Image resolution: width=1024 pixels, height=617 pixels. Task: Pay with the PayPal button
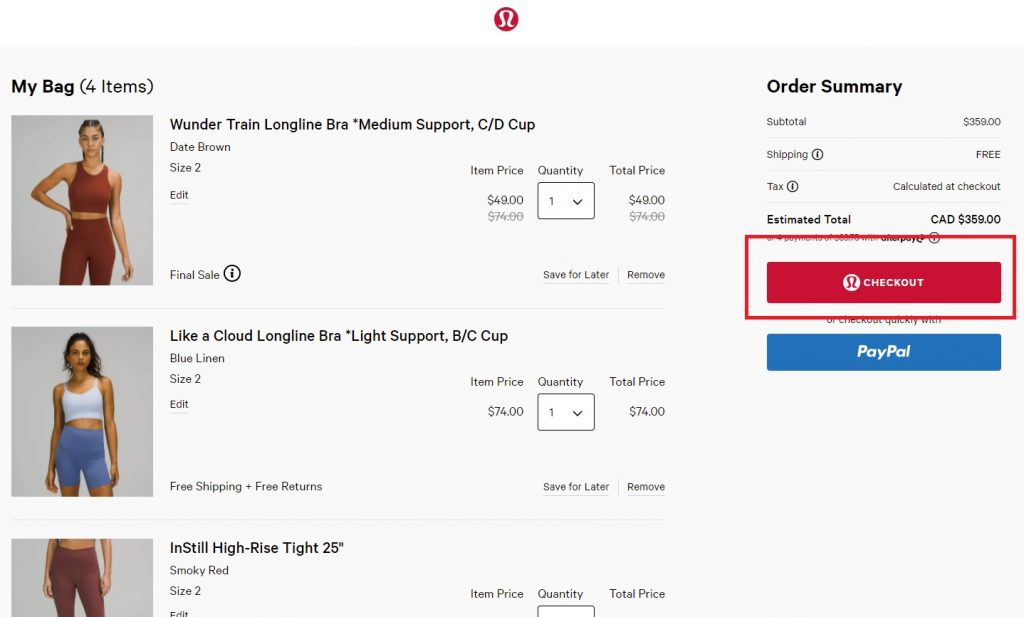tap(883, 352)
